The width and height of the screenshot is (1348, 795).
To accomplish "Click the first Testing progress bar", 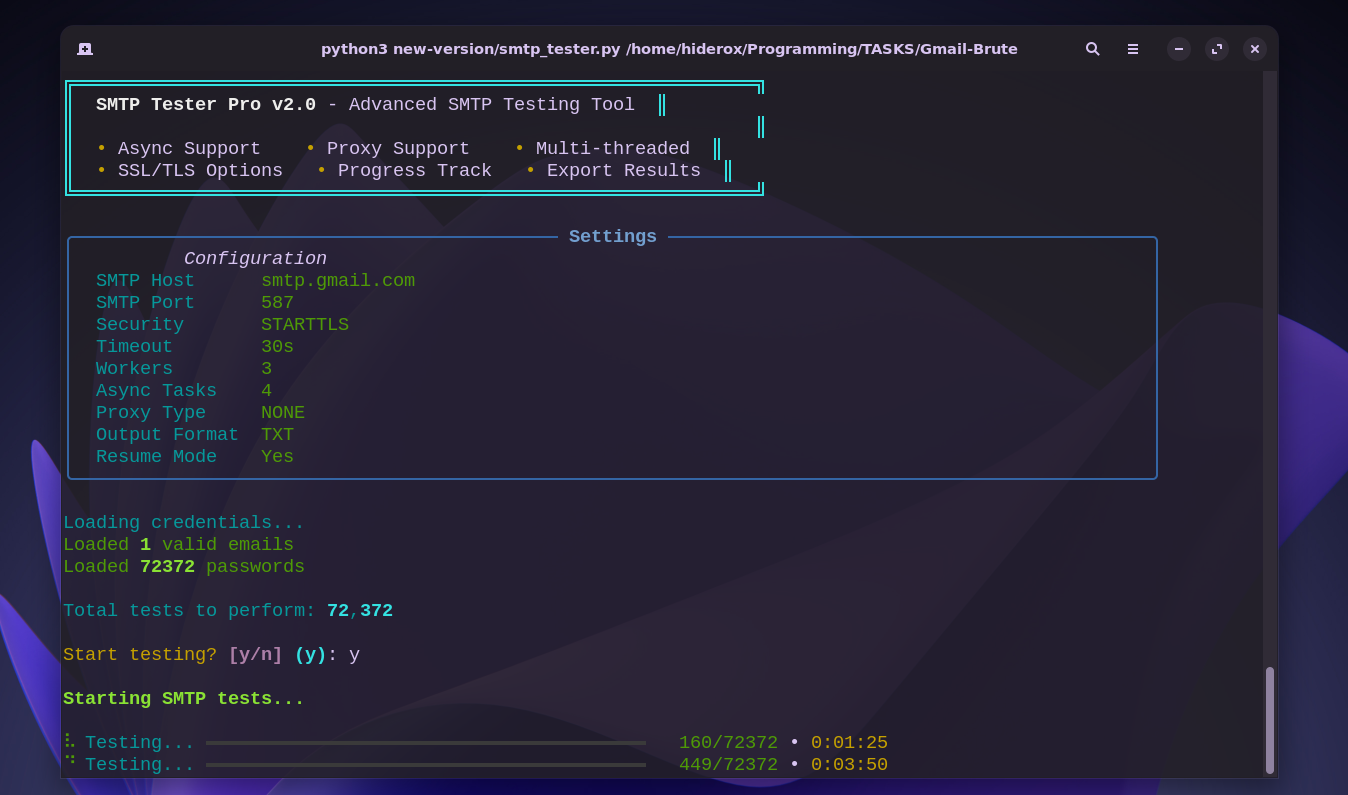I will coord(425,742).
